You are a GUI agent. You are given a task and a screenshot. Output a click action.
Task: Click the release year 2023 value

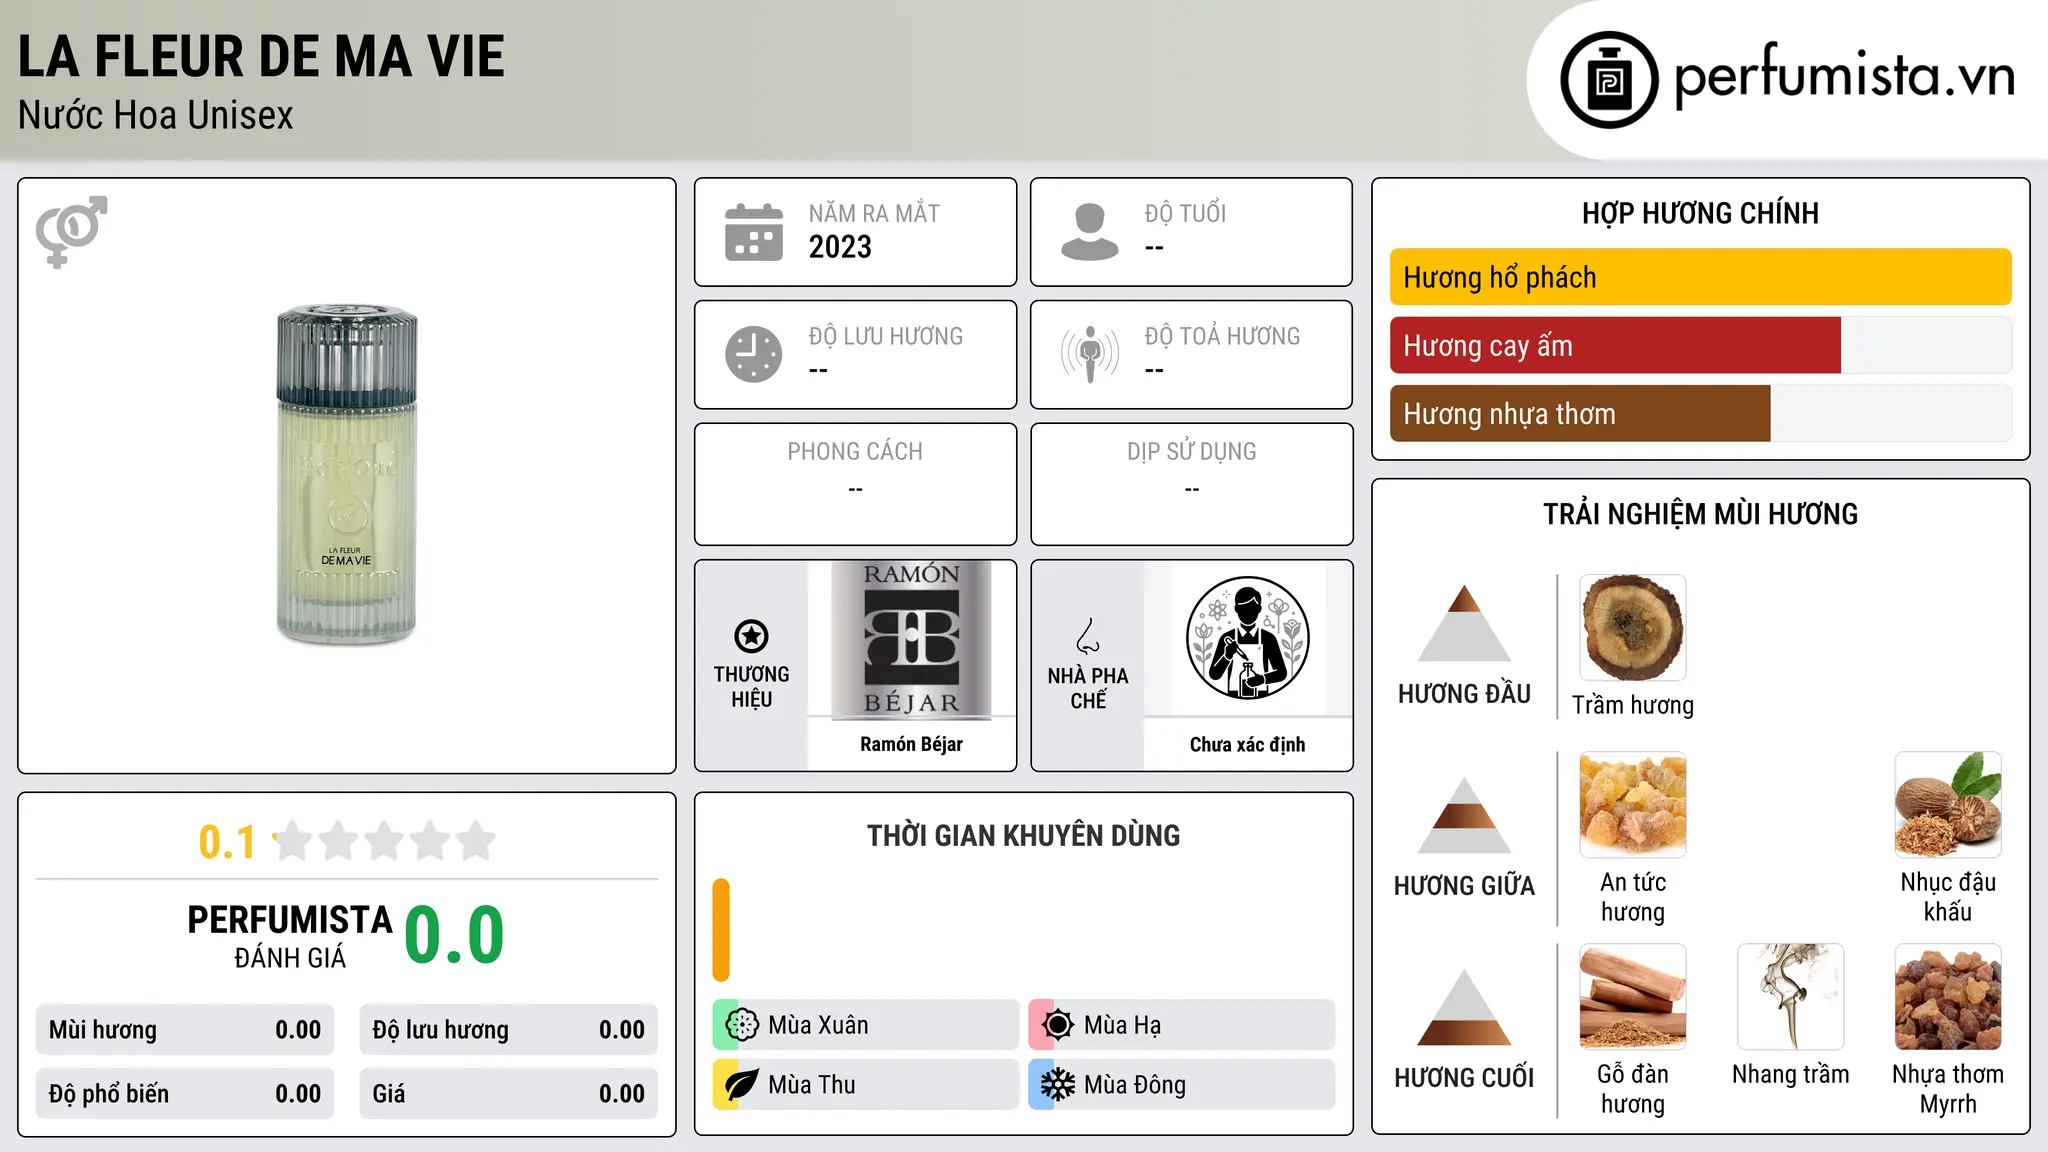[x=840, y=247]
